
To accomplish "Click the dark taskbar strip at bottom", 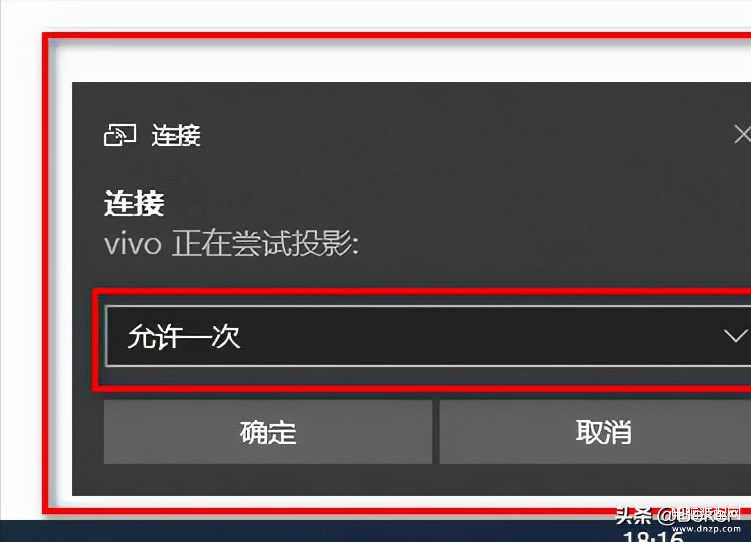I will tap(307, 531).
